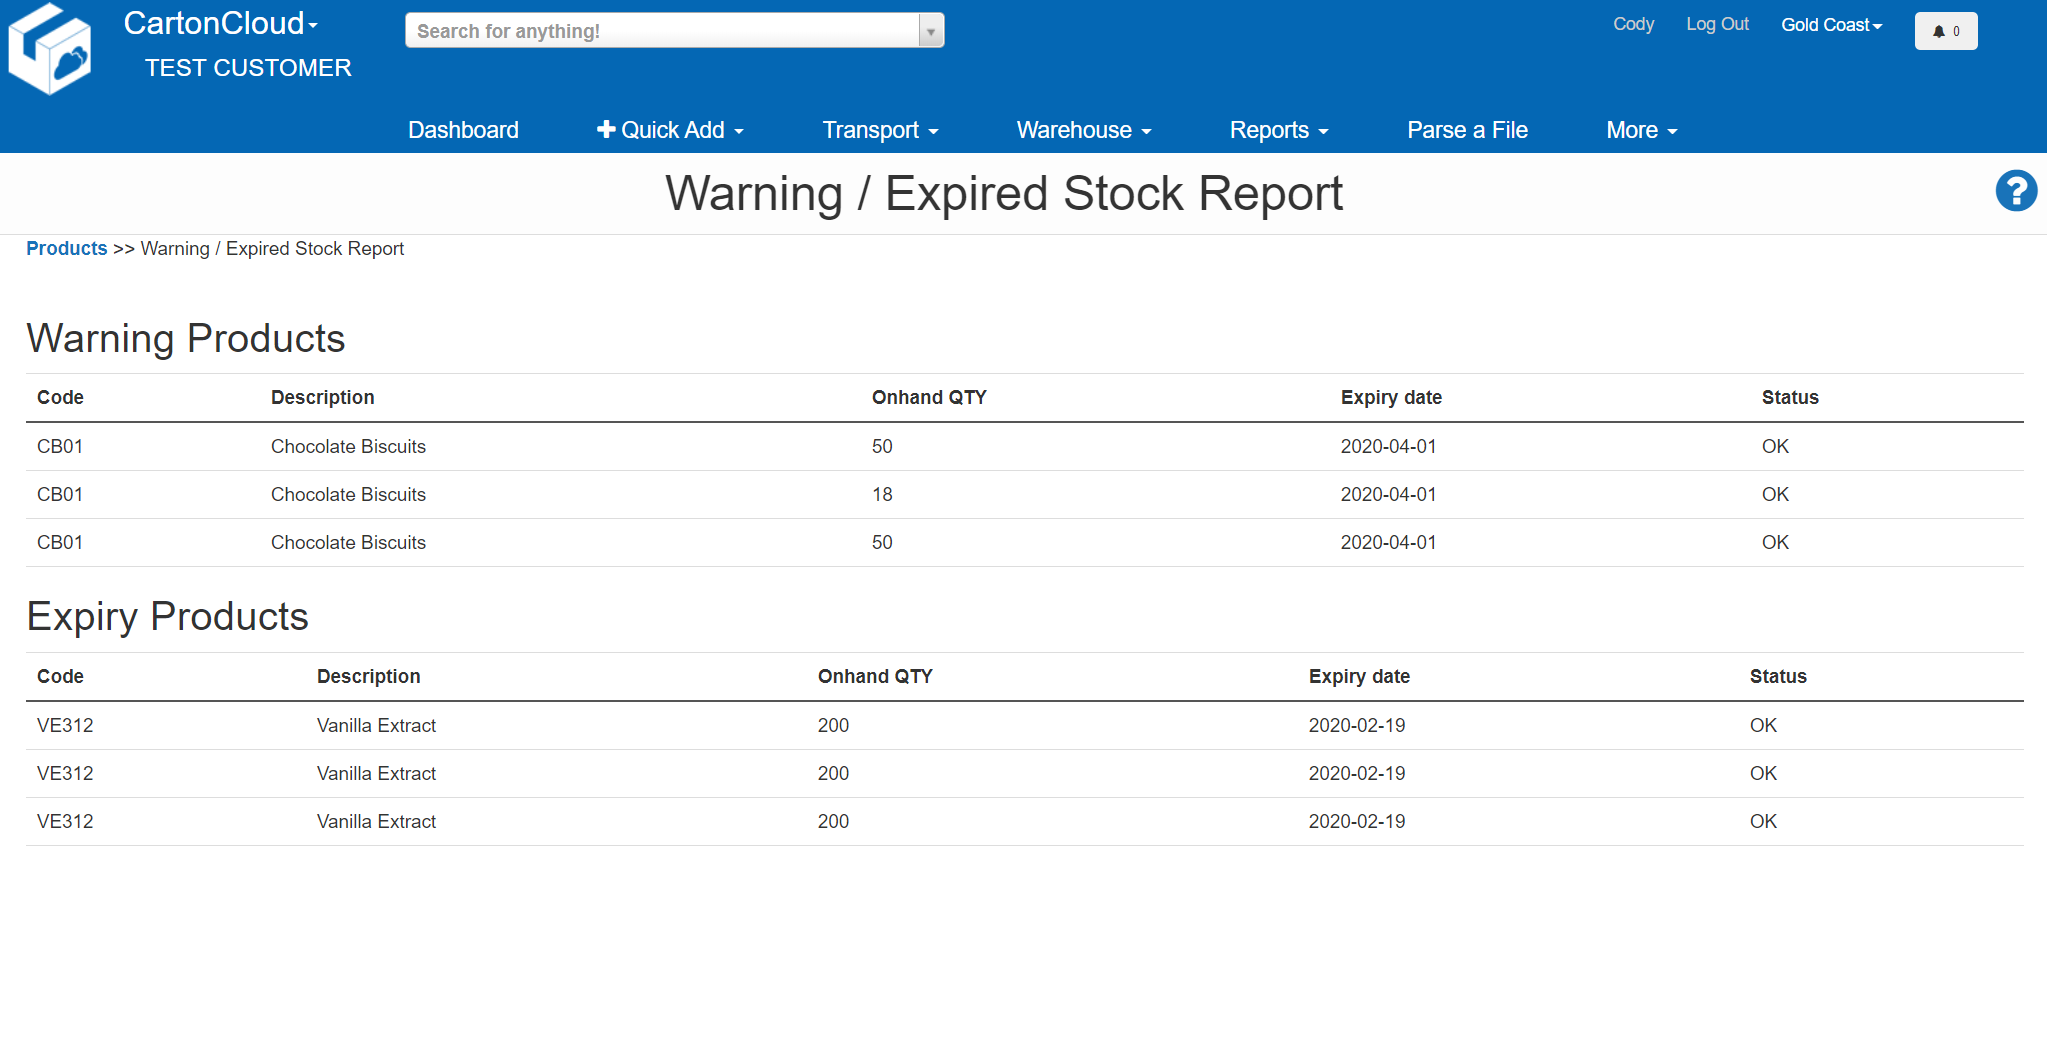Click the notification bell icon
The height and width of the screenshot is (1056, 2047).
click(1937, 30)
